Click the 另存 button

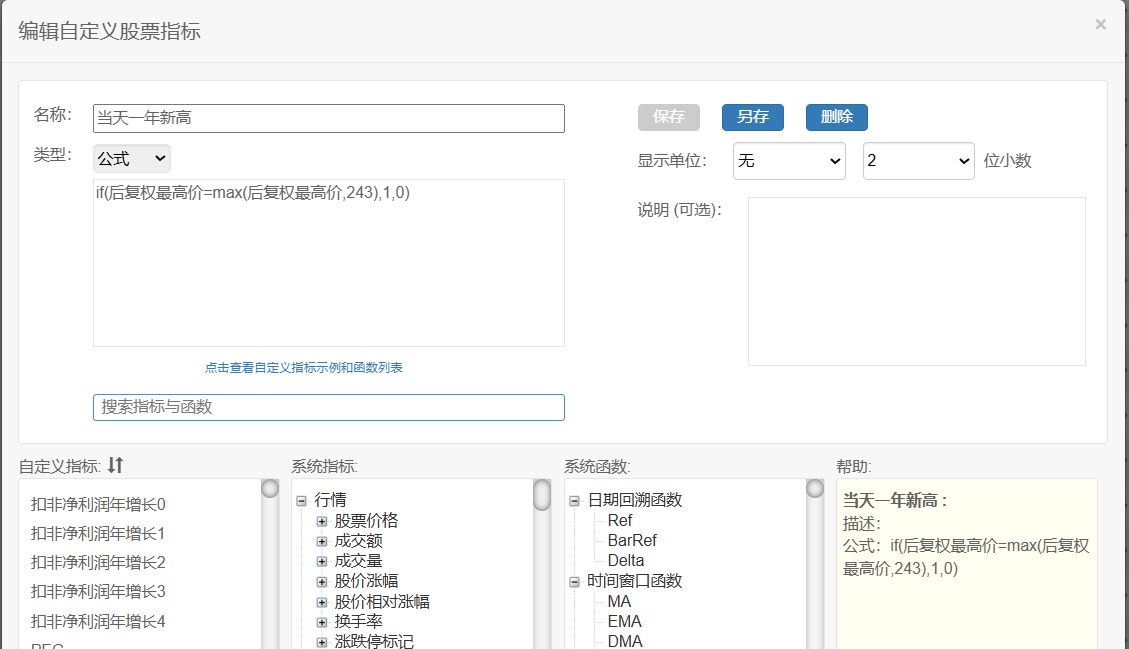[x=752, y=117]
